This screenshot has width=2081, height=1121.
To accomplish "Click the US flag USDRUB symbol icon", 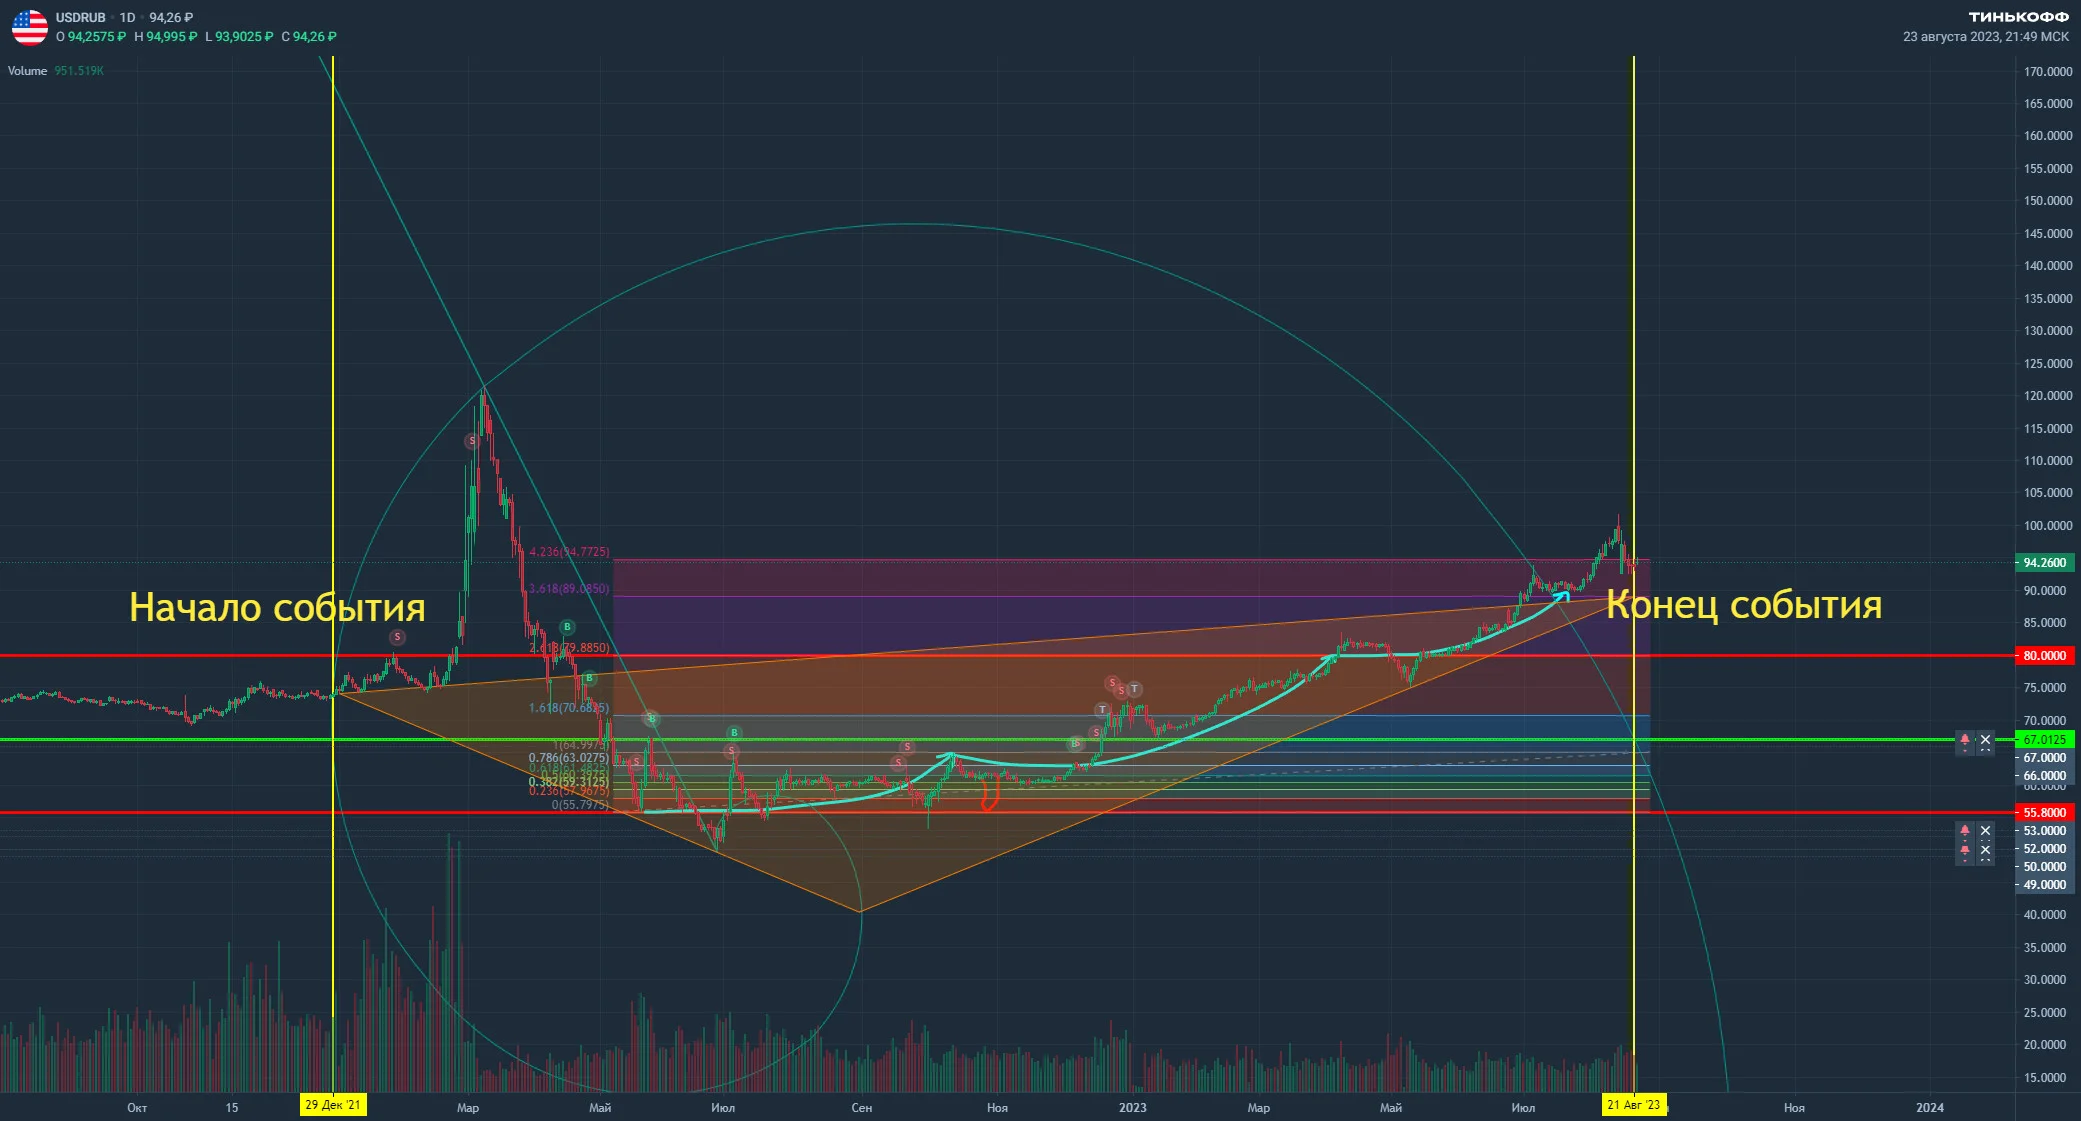I will pyautogui.click(x=30, y=27).
